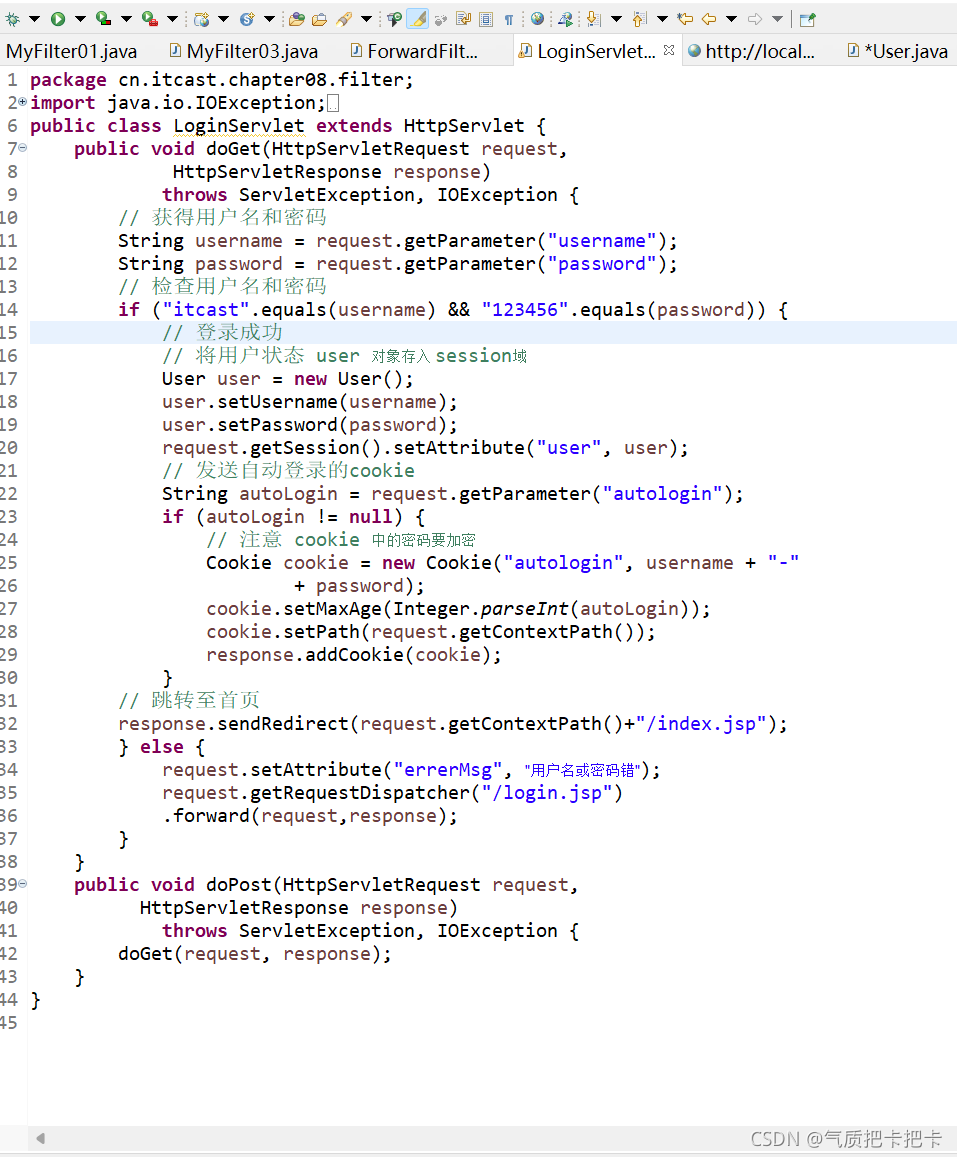Screen dimensions: 957x1157
Task: Open new web project dropdown arrow
Action: (223, 18)
